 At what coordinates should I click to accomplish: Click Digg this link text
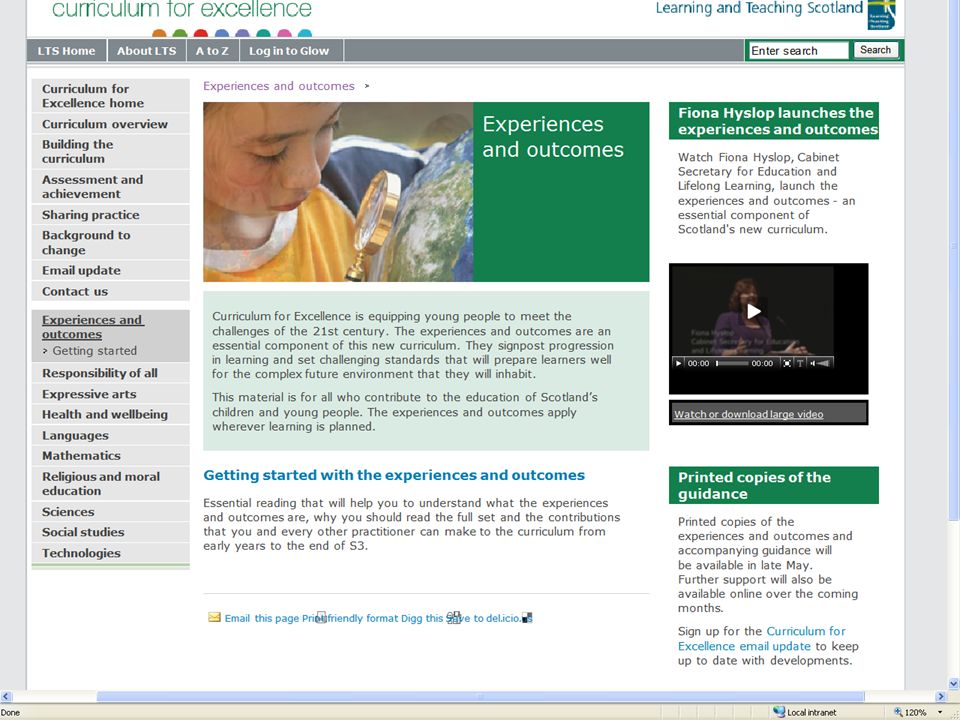422,618
